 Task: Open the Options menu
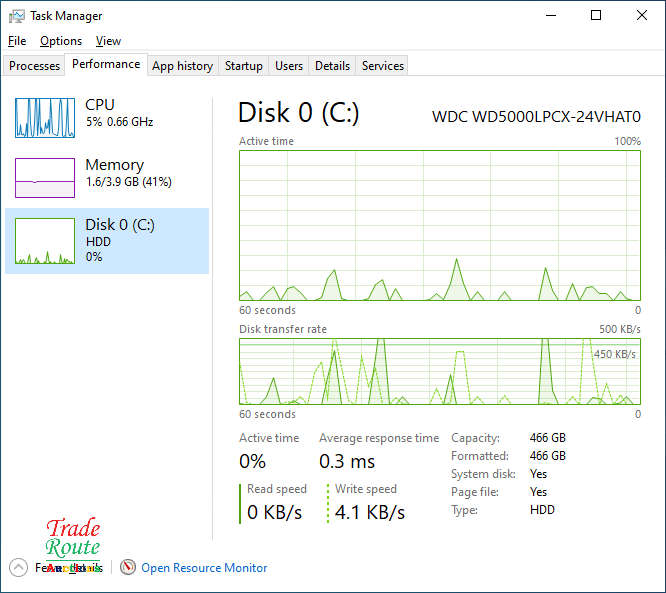[61, 41]
